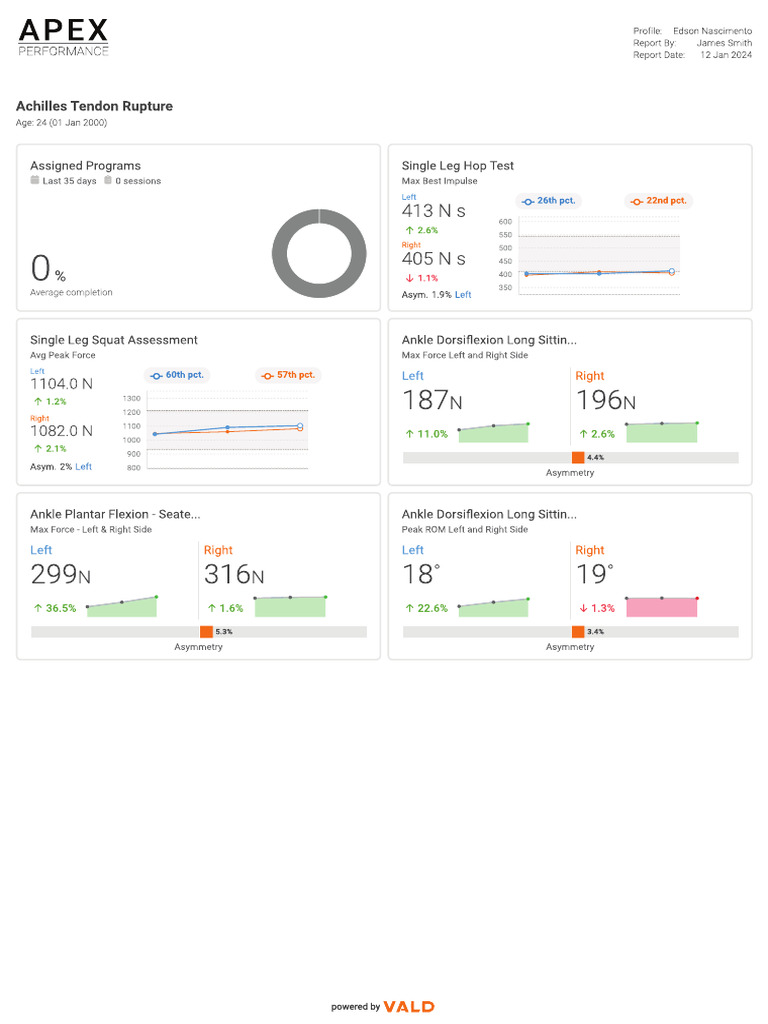768x1024 pixels.
Task: Click the red down arrow beside 1.1%
Action: click(409, 278)
